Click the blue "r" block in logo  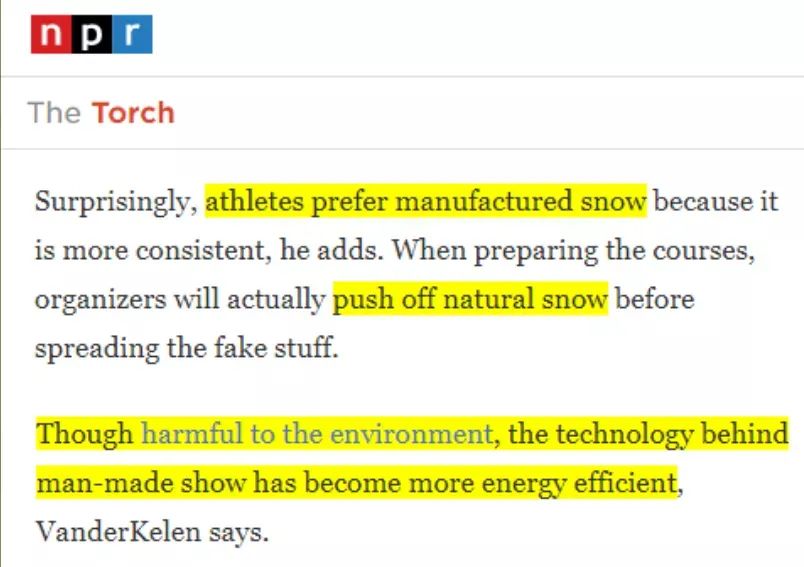tap(132, 35)
